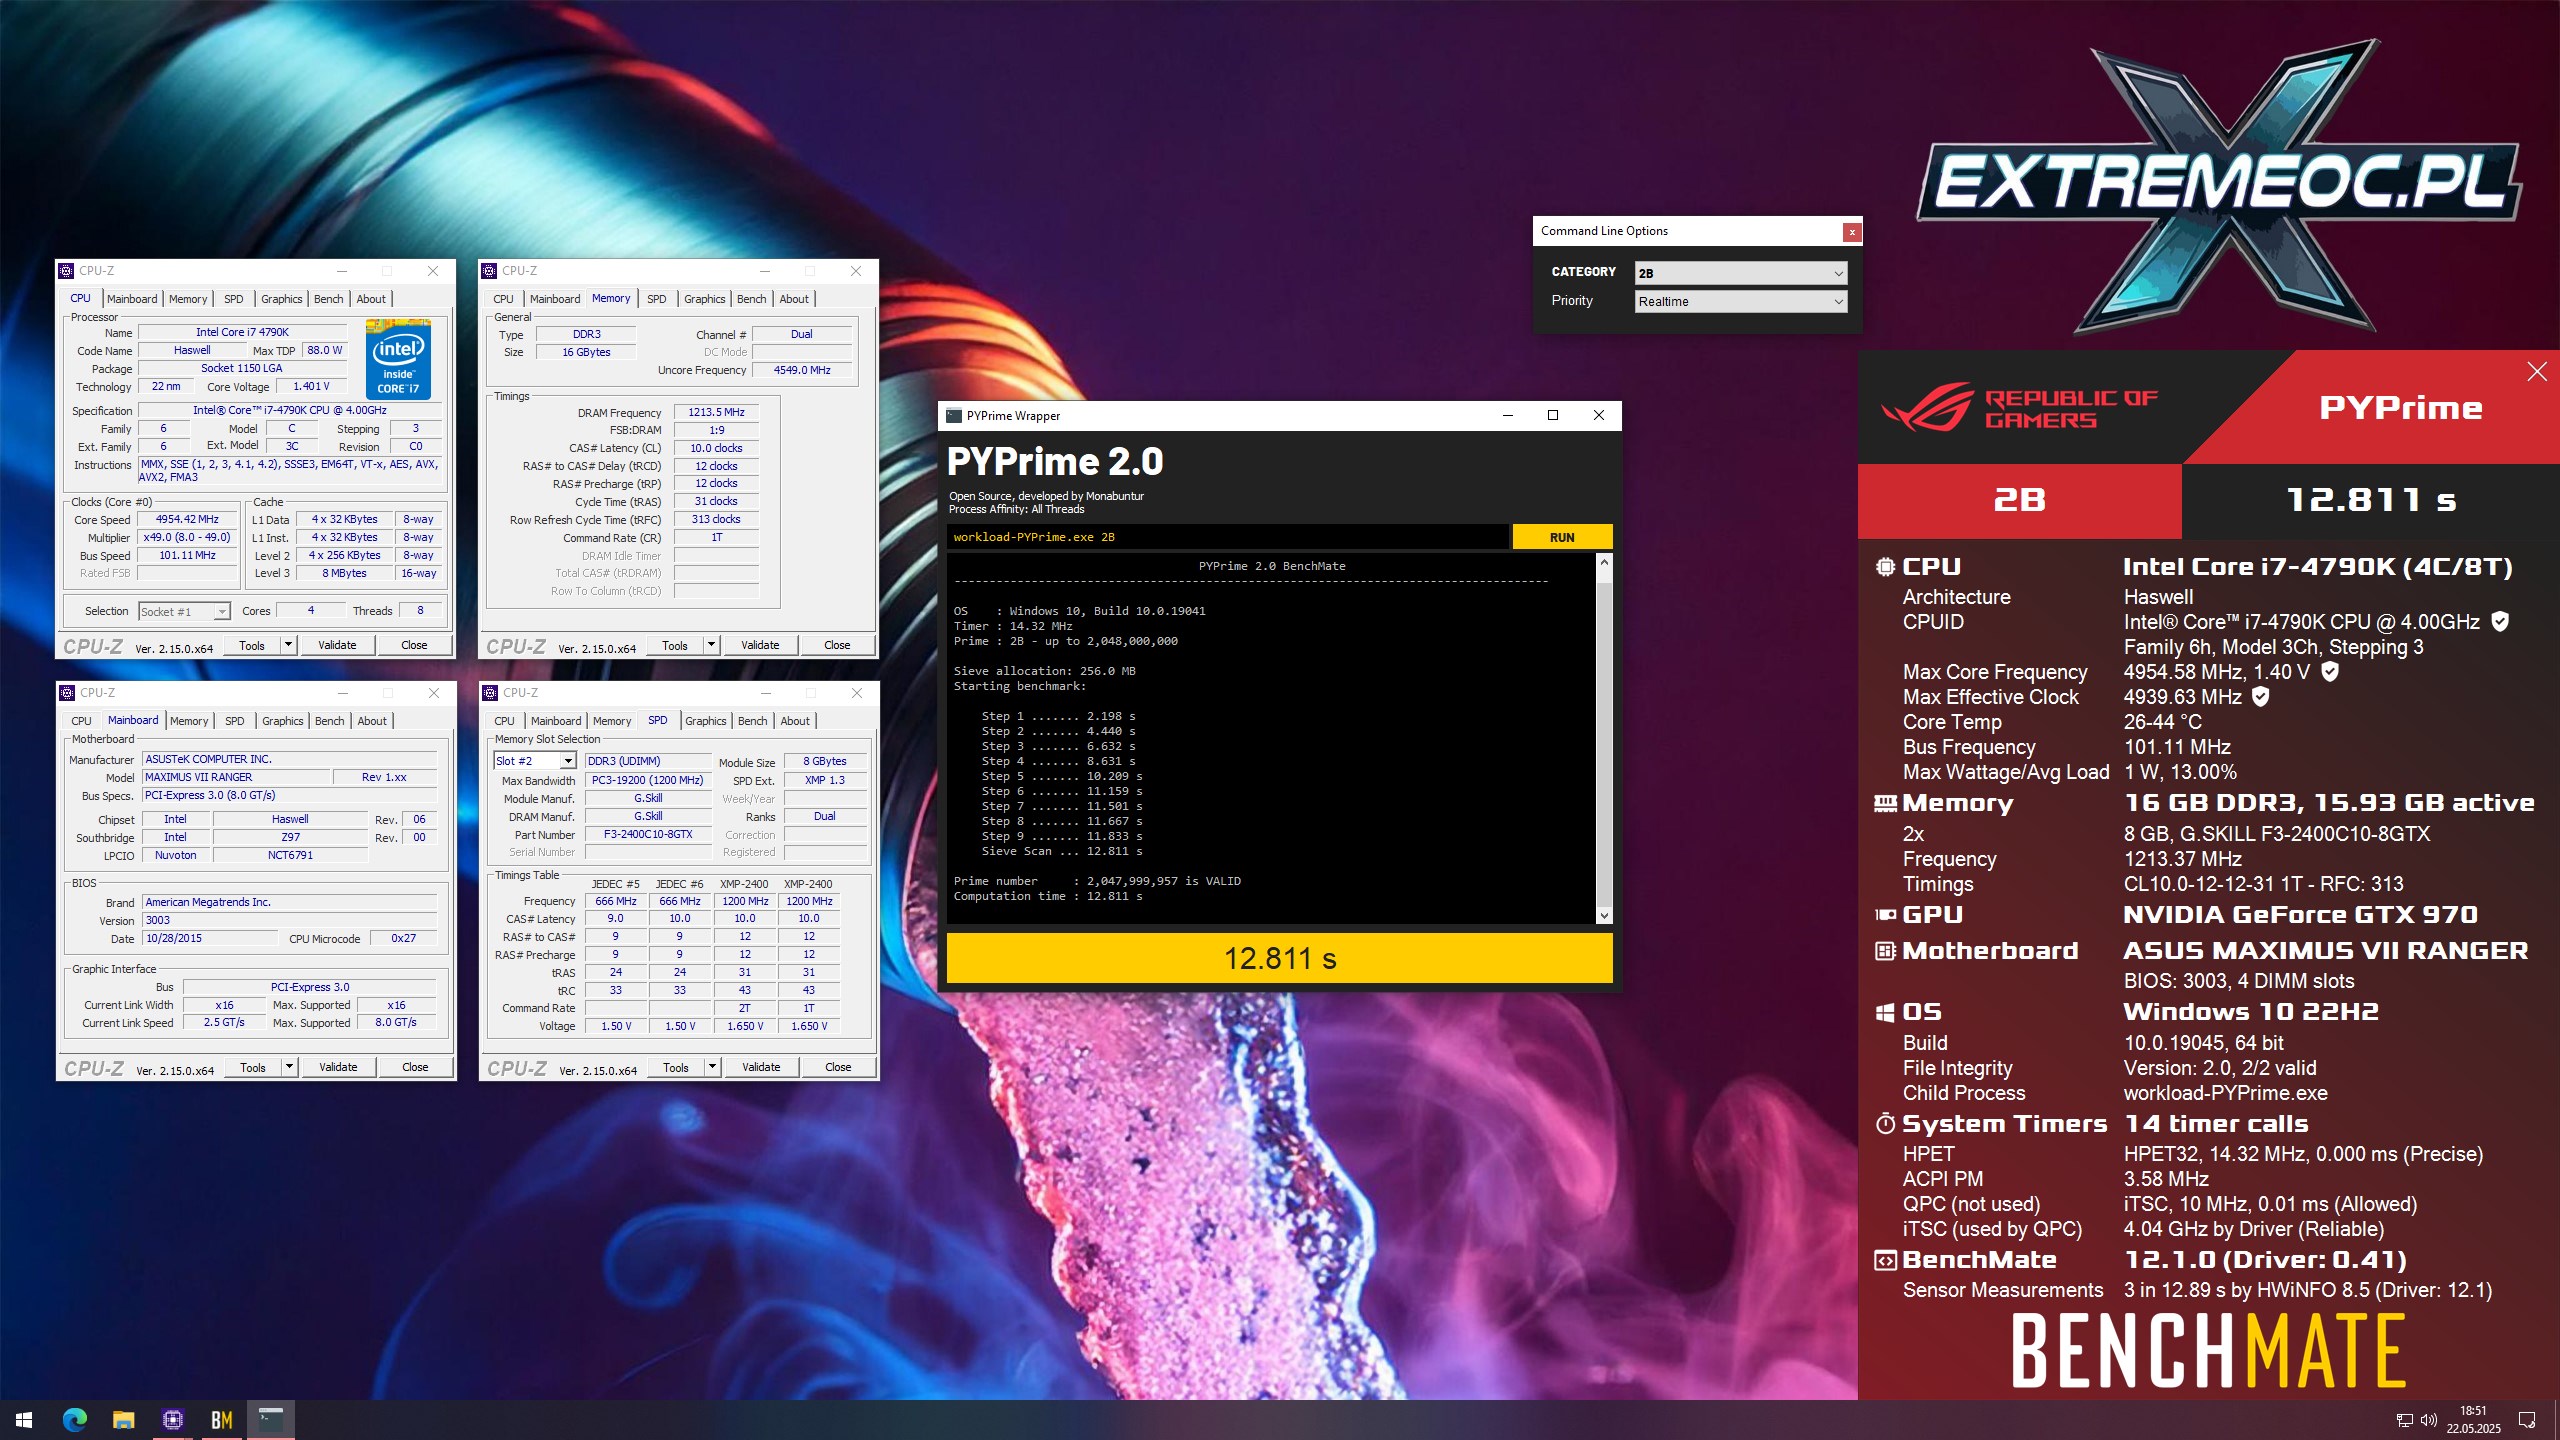Maximize the PYPrime Wrapper window
2560x1440 pixels.
1553,416
